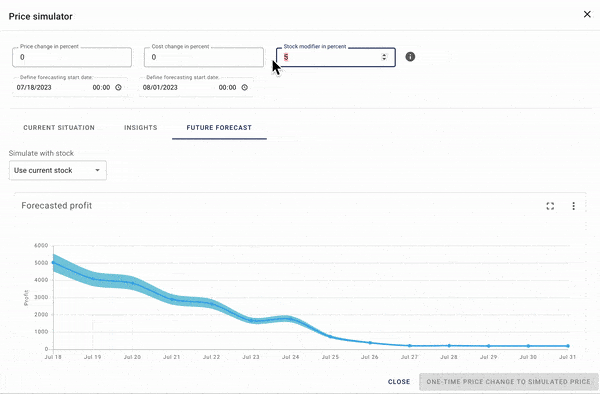Click the Jul 25 data point on chart
Image resolution: width=600 pixels, height=394 pixels.
coord(330,336)
